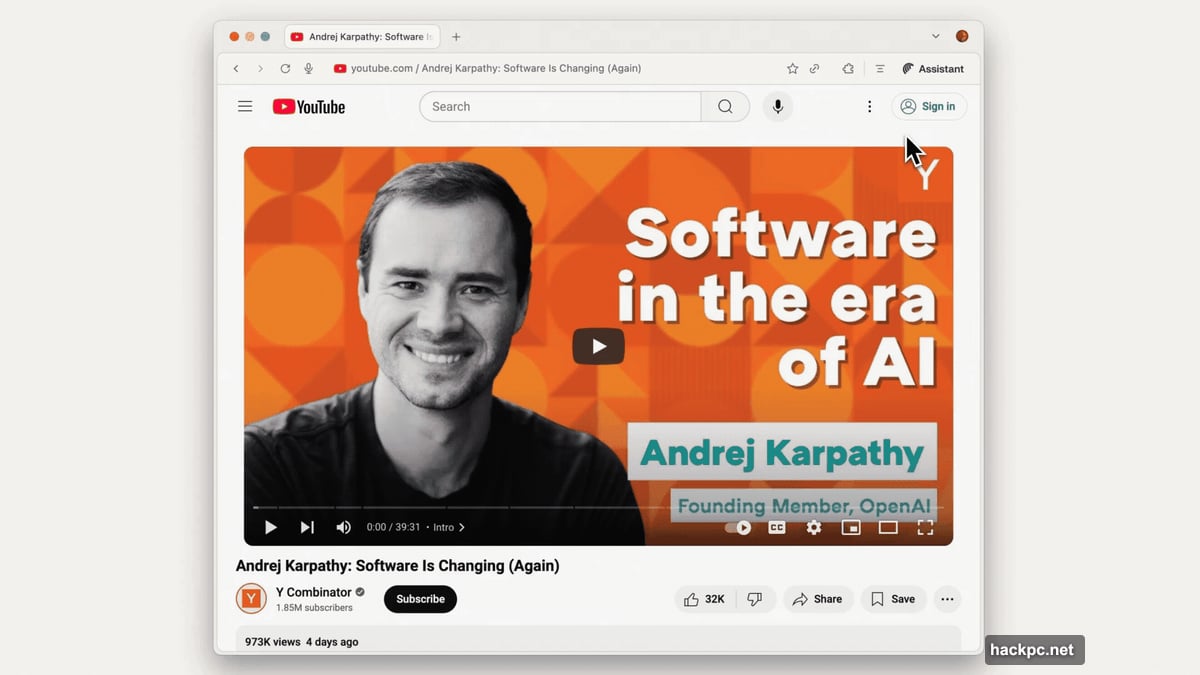Click the YouTube logo to go home
1200x675 pixels.
308,106
